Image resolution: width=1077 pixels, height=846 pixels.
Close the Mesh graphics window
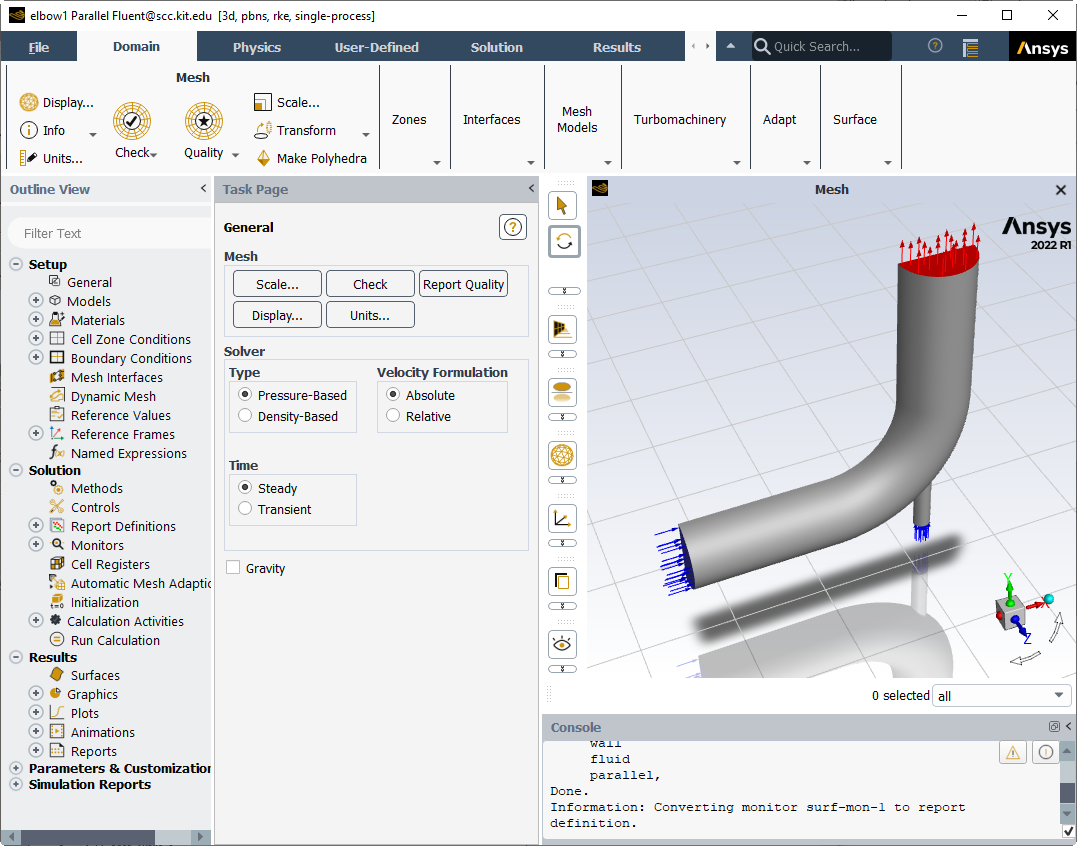pyautogui.click(x=1061, y=190)
